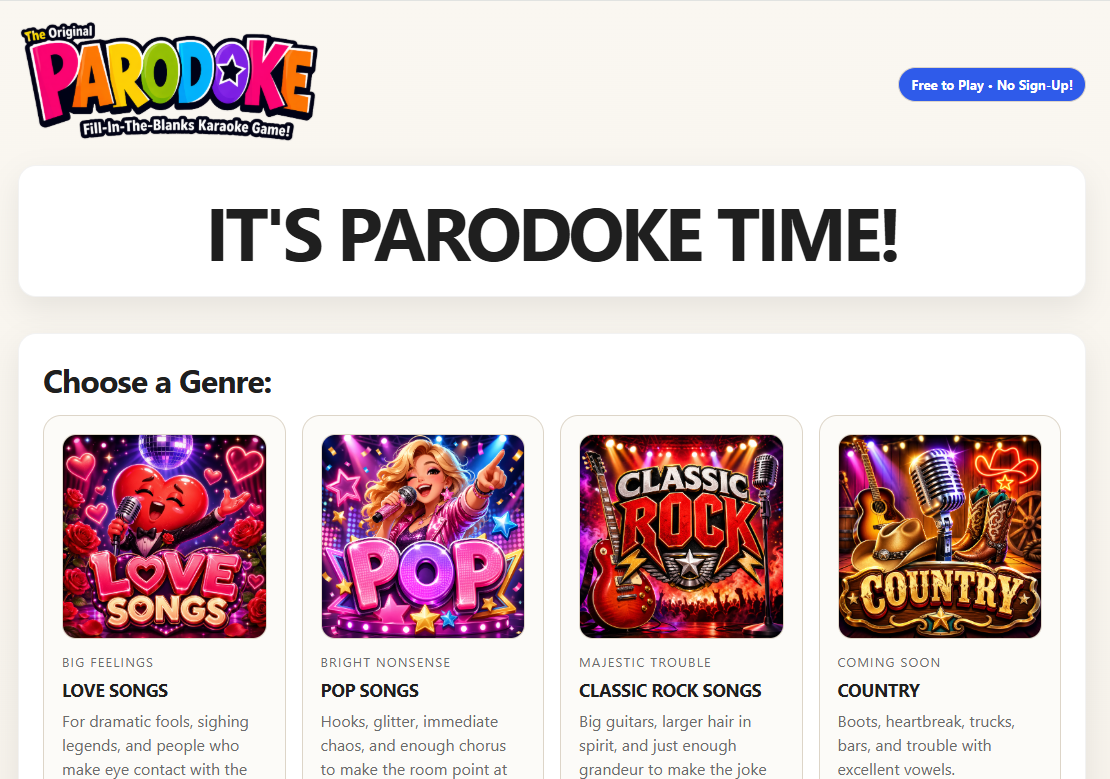The width and height of the screenshot is (1110, 779).
Task: Select the COUNTRY title
Action: 879,690
